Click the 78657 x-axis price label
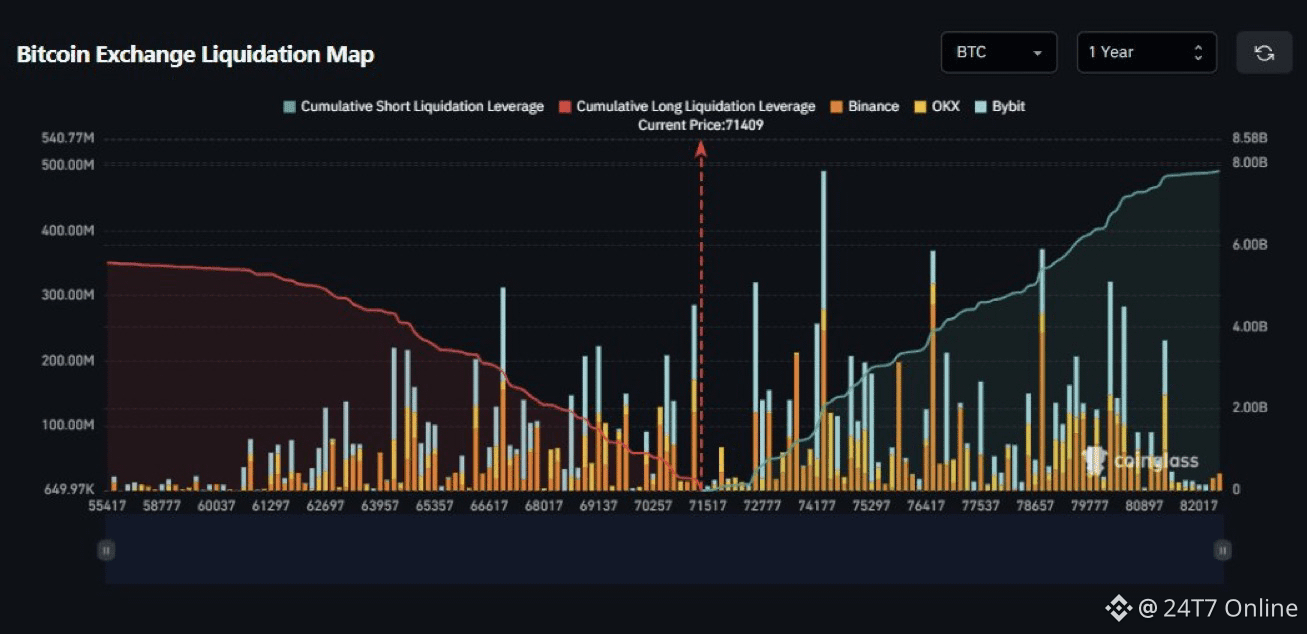 pyautogui.click(x=1035, y=506)
